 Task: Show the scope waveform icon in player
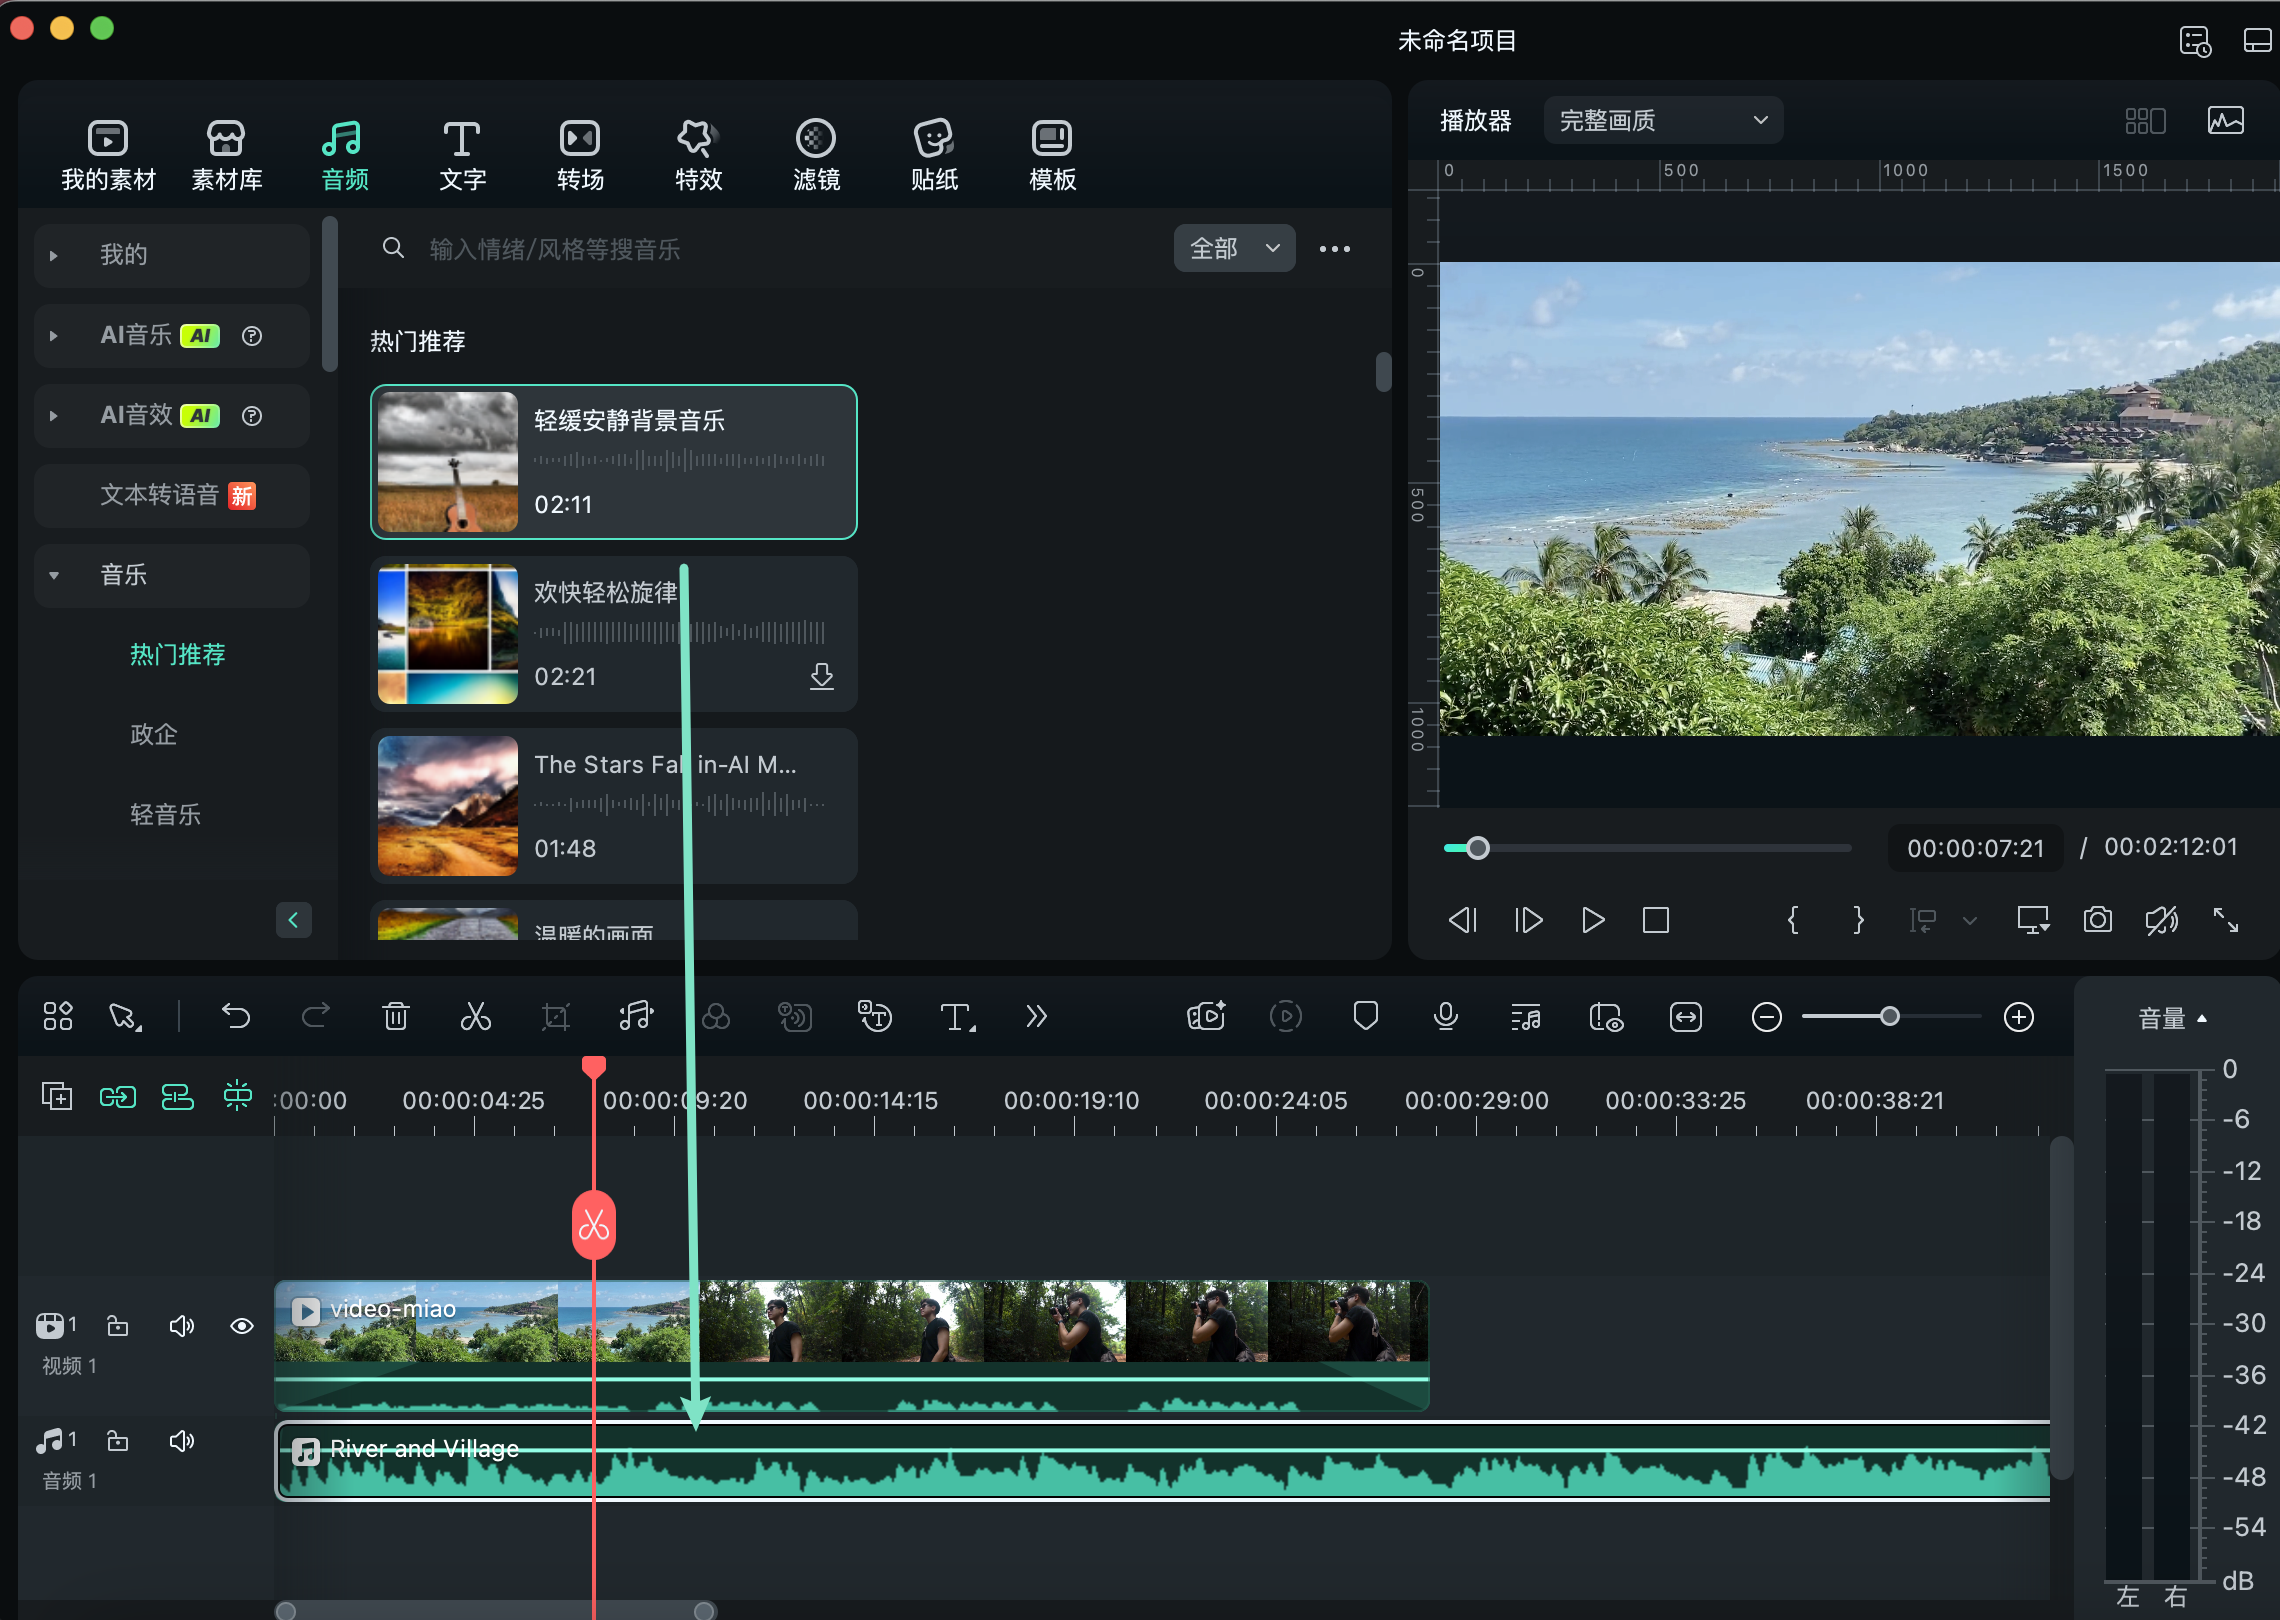coord(2226,121)
